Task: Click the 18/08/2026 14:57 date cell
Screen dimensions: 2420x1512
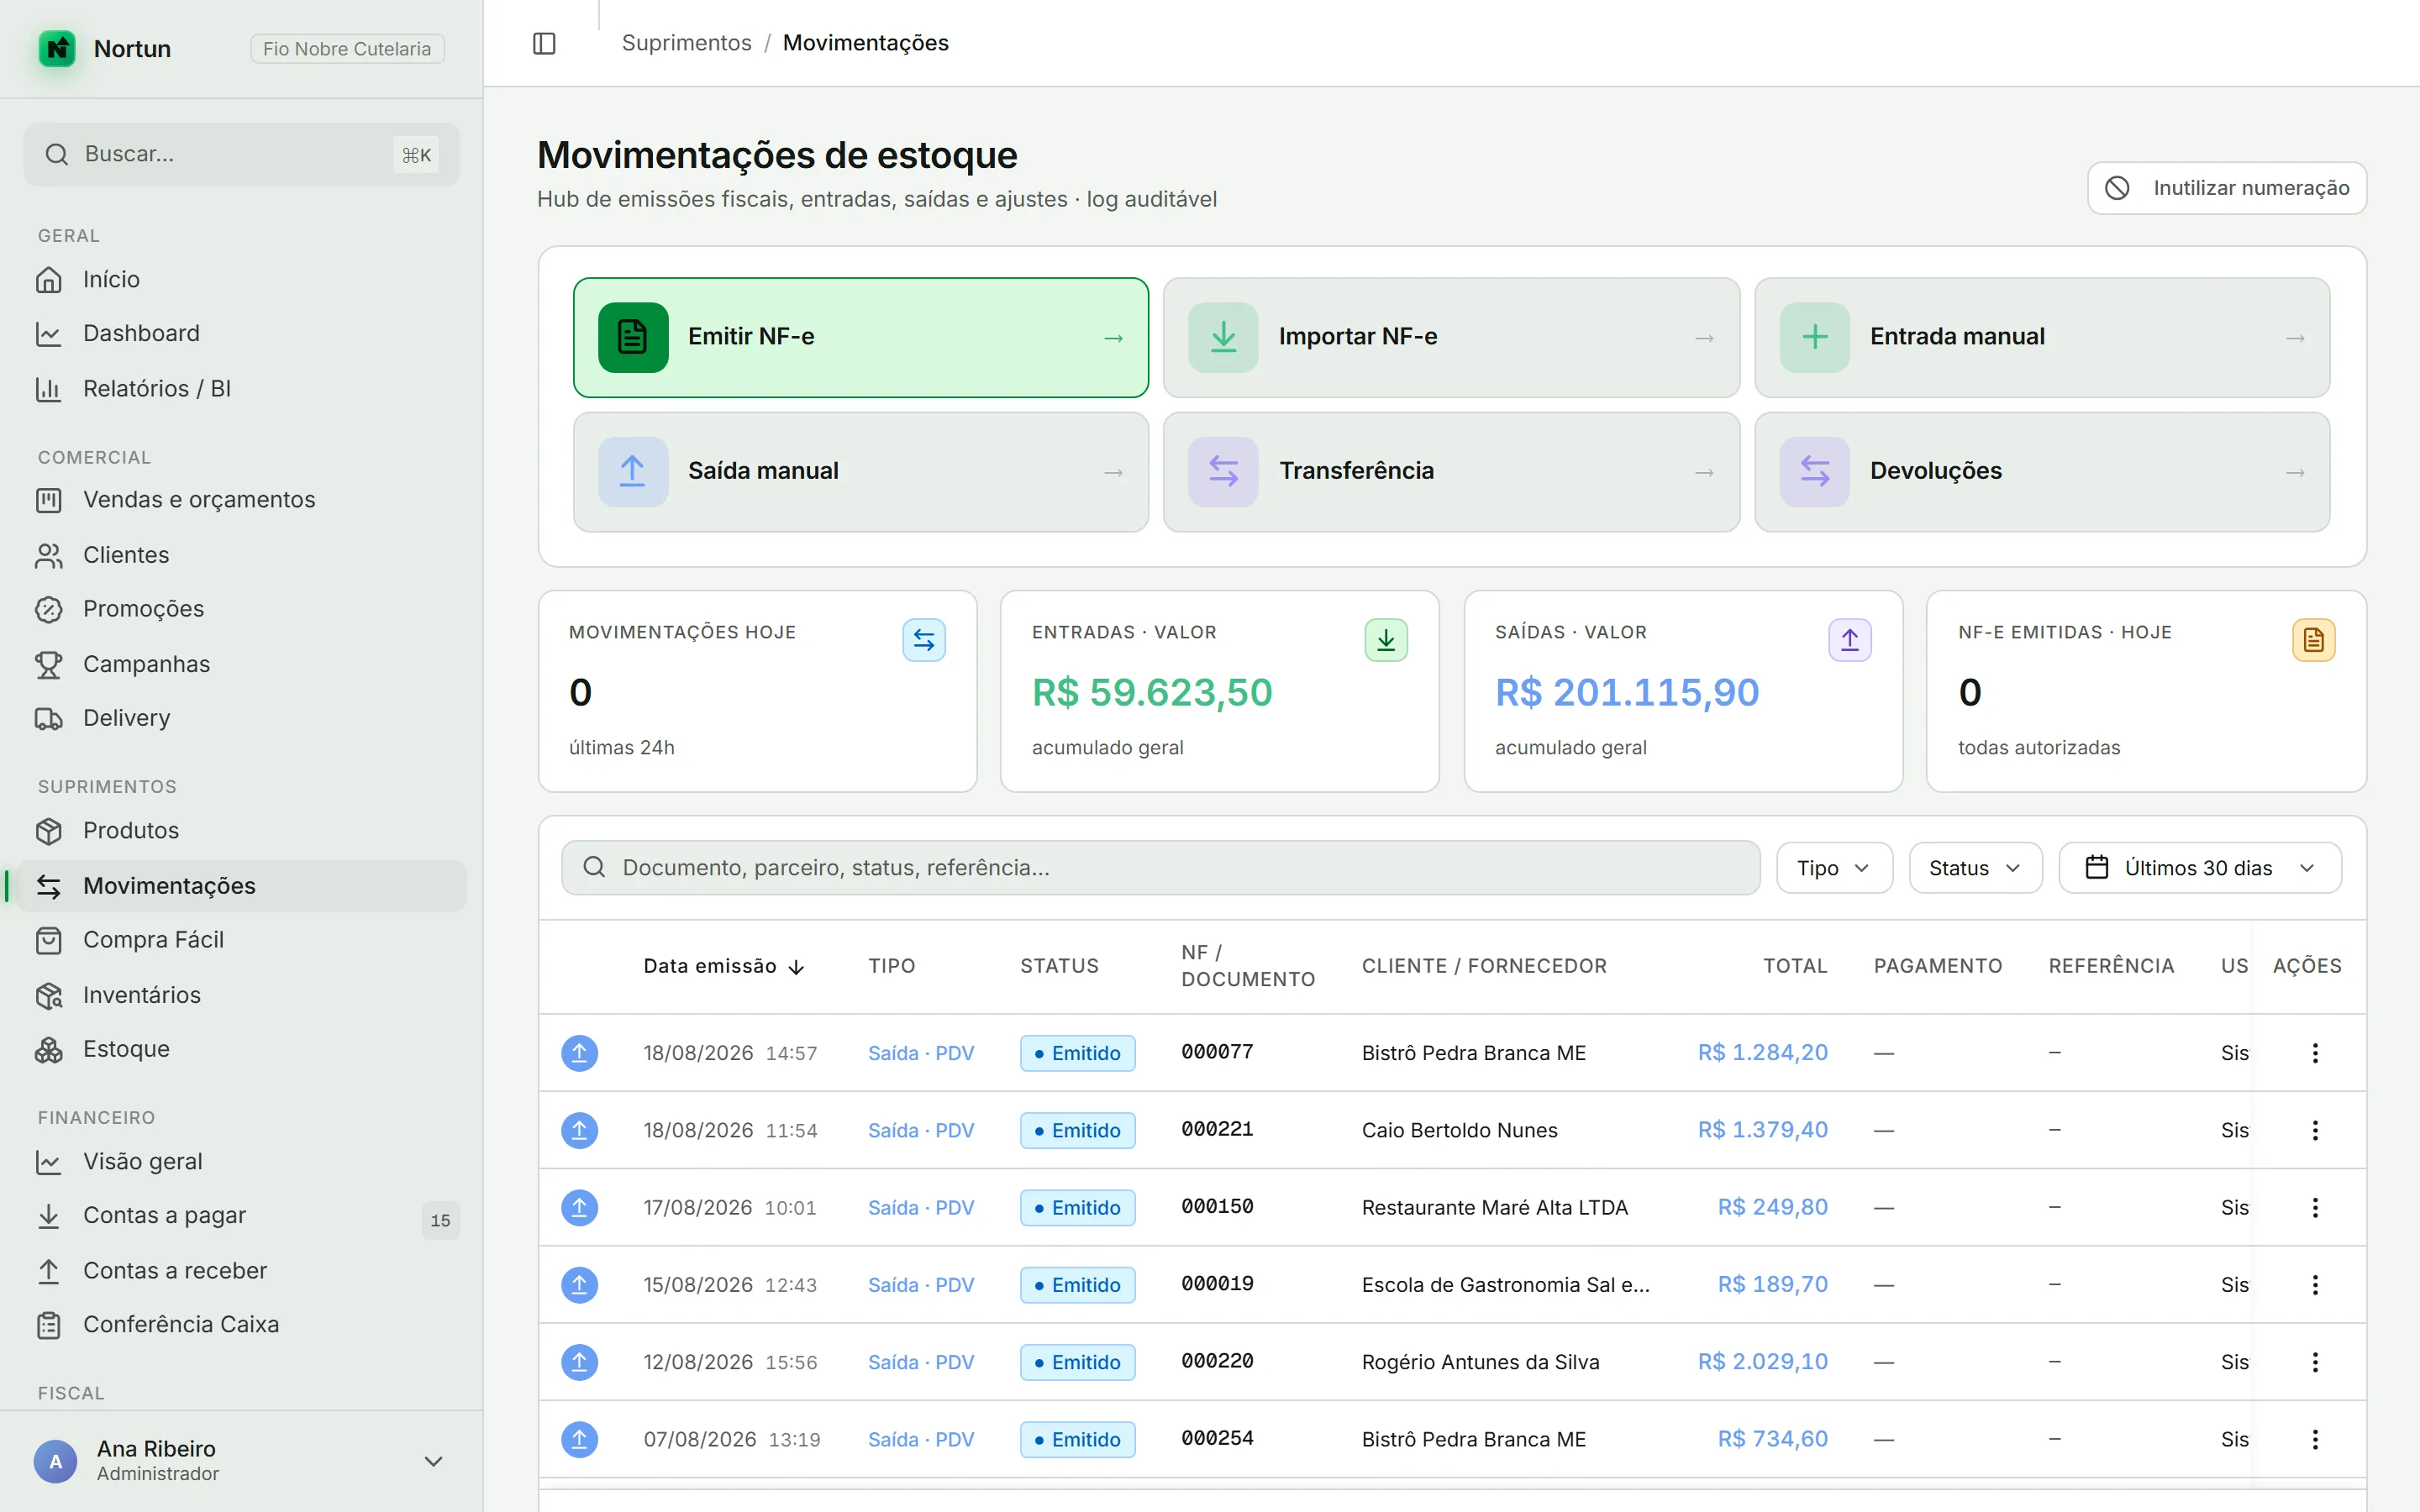Action: pos(730,1052)
